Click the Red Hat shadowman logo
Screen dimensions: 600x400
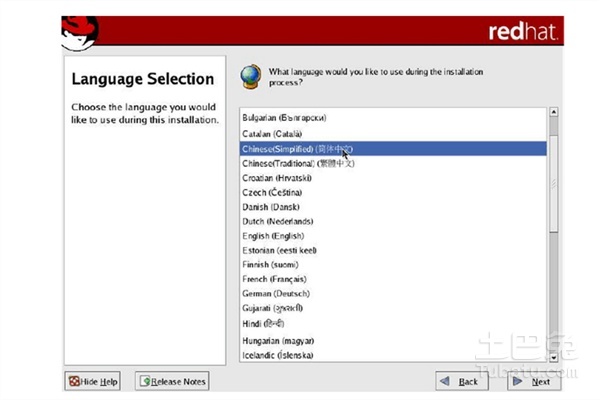(x=79, y=34)
